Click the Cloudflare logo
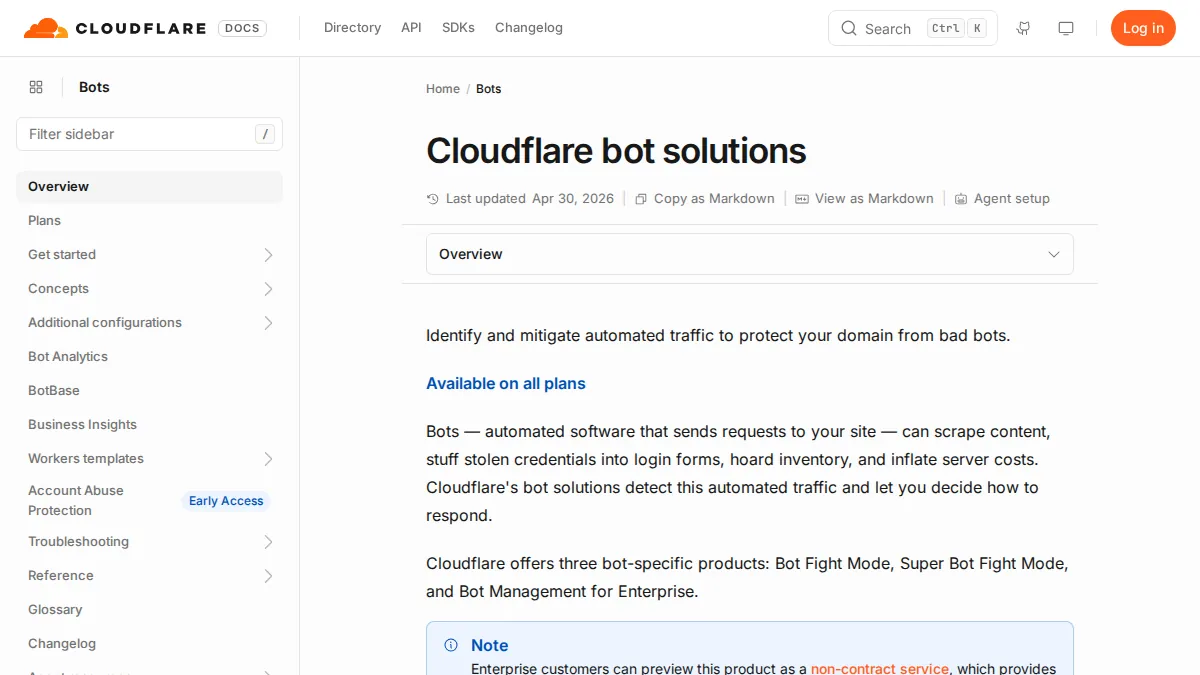The image size is (1200, 675). tap(115, 28)
